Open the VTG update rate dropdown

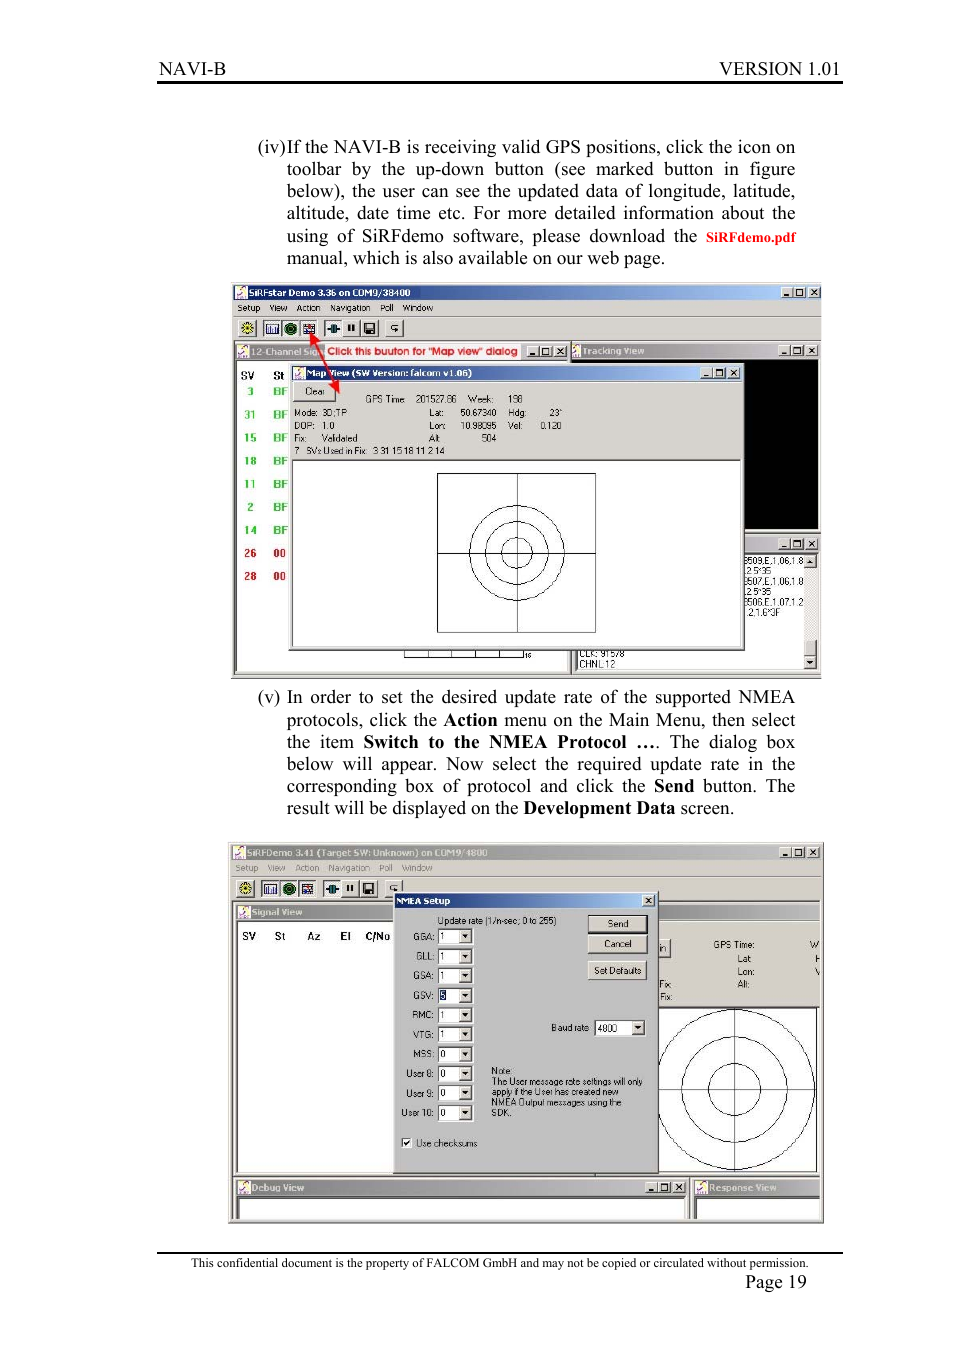465,1034
